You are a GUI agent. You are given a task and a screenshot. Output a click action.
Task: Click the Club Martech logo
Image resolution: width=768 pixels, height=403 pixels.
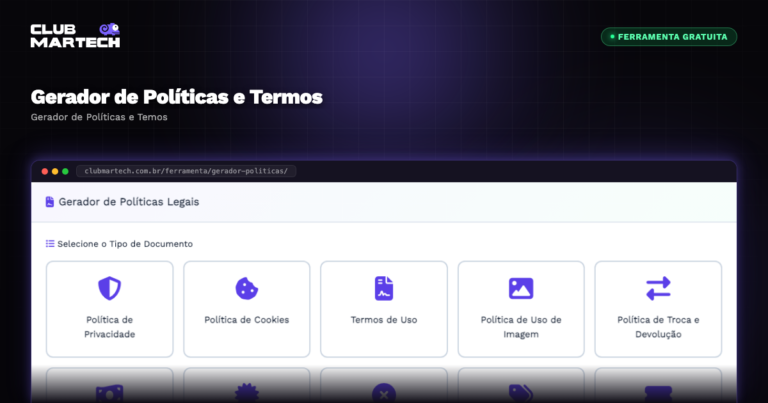tap(75, 35)
